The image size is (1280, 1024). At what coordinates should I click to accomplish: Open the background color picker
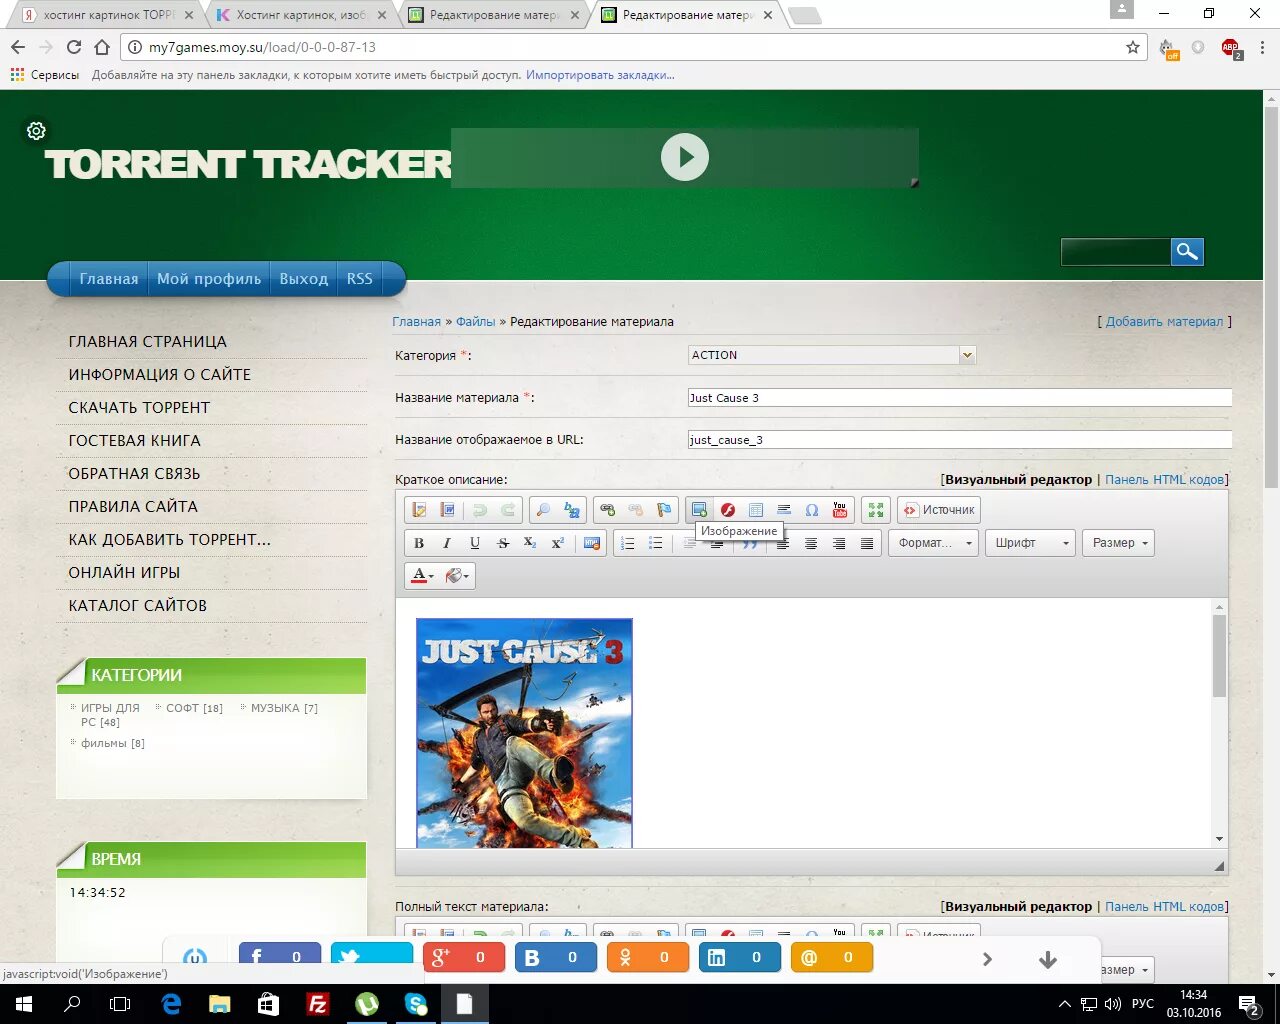pyautogui.click(x=457, y=576)
